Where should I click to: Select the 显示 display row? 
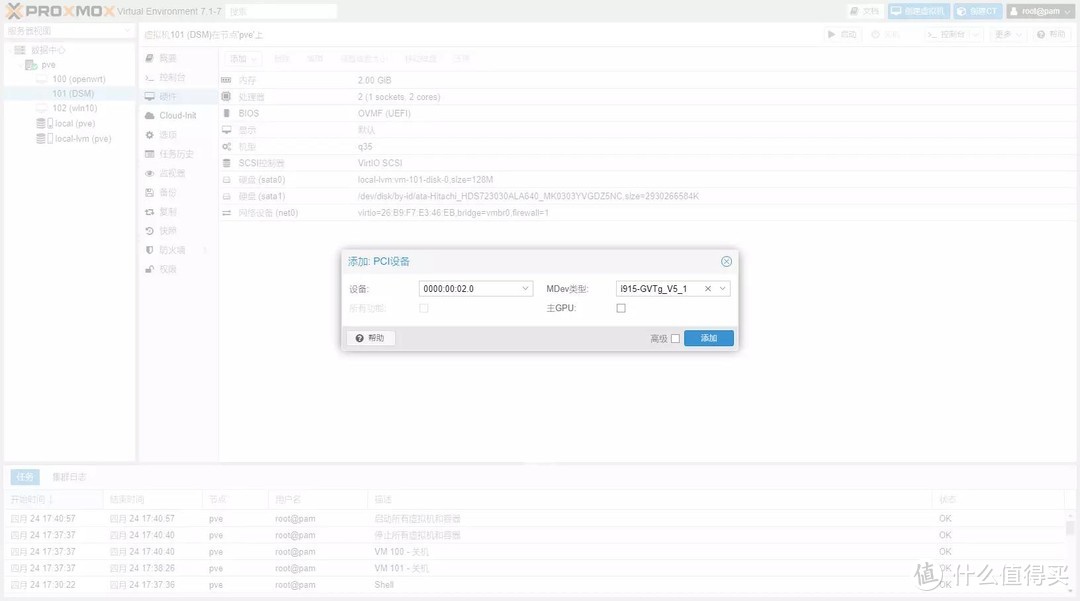pos(647,130)
